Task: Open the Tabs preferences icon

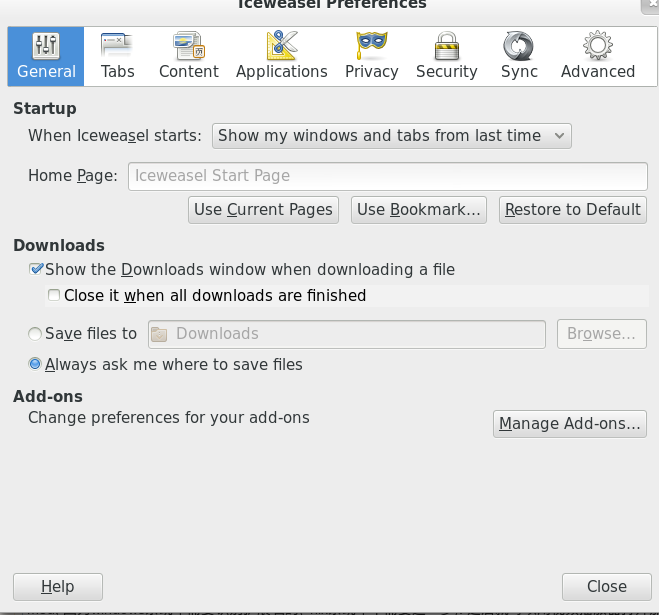Action: click(117, 46)
